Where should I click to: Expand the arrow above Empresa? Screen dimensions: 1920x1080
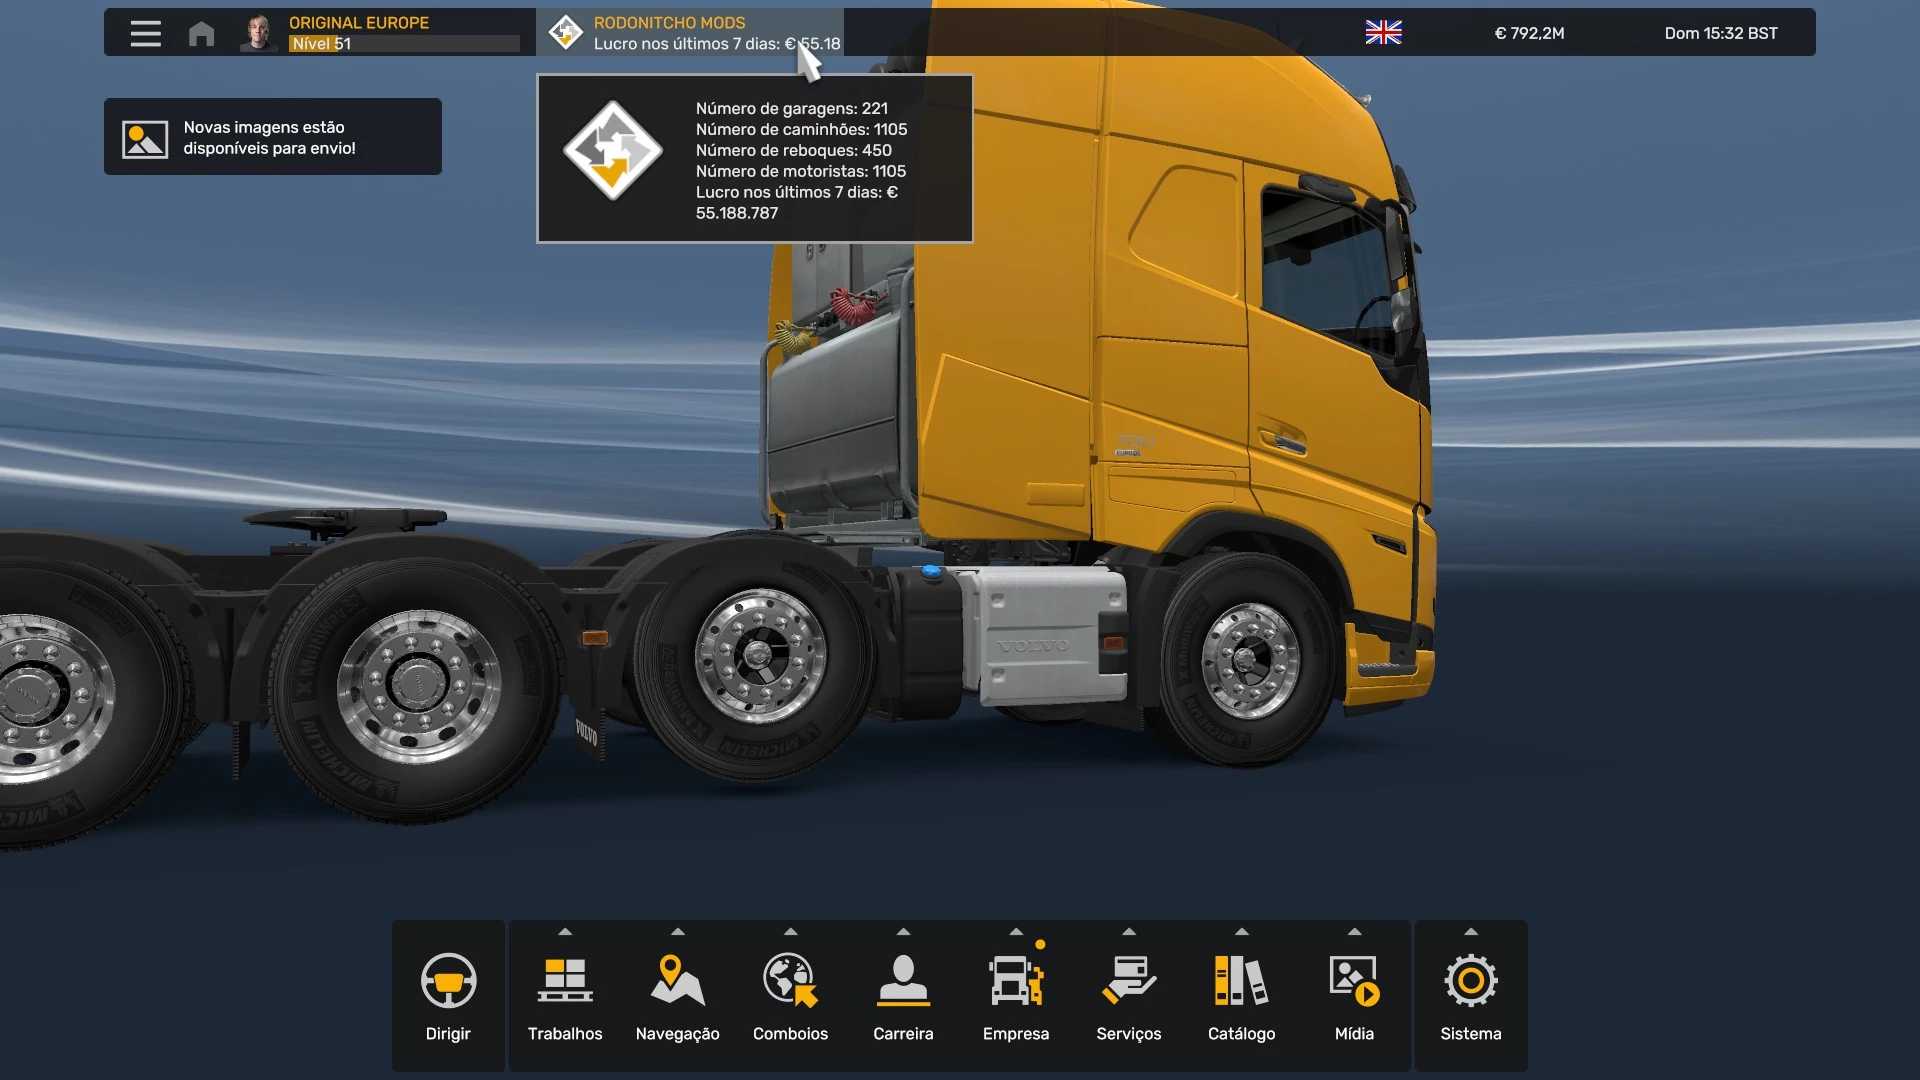click(x=1016, y=932)
